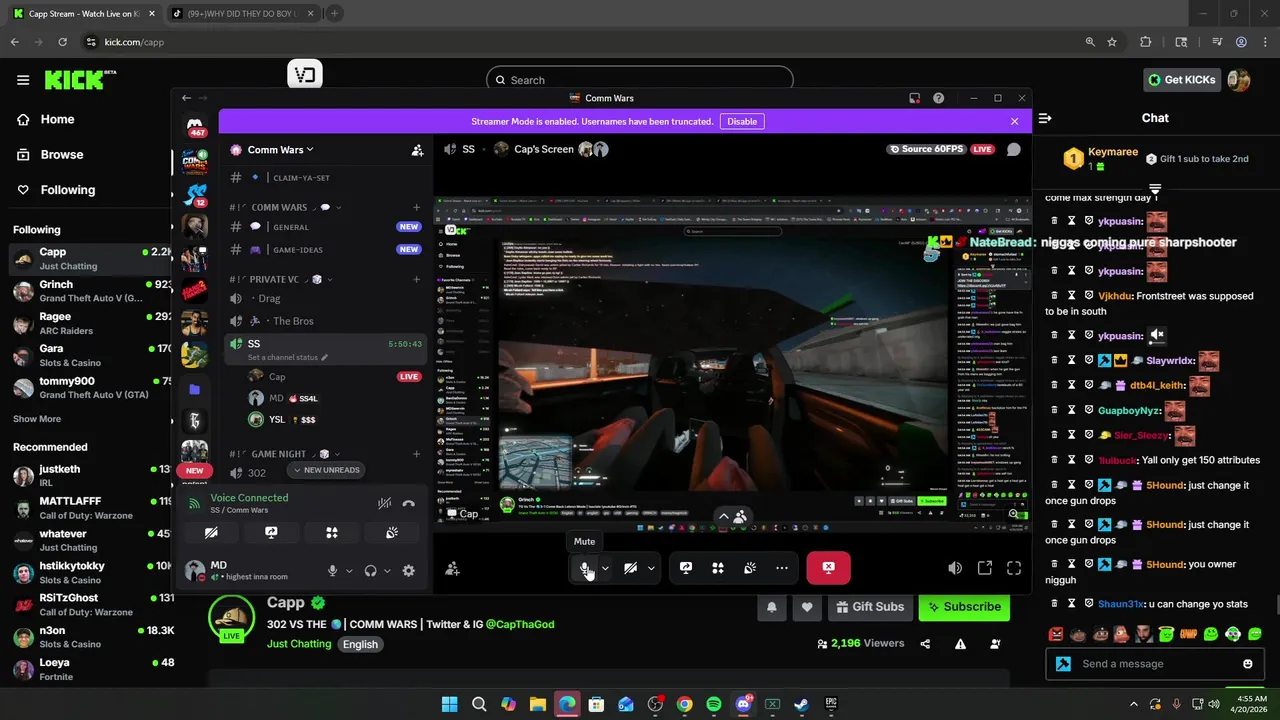Viewport: 1280px width, 720px height.
Task: Mute microphone in Discord call controls
Action: tap(585, 568)
